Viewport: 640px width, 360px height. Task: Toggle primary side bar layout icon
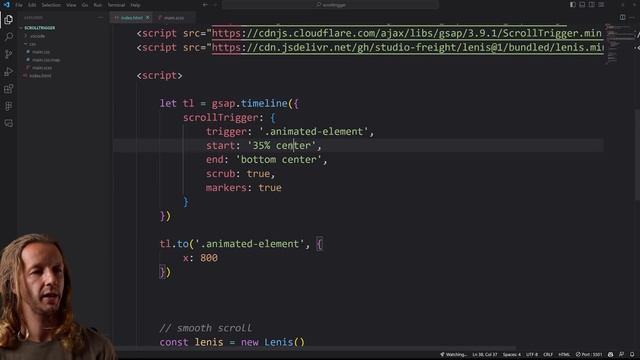pyautogui.click(x=573, y=5)
